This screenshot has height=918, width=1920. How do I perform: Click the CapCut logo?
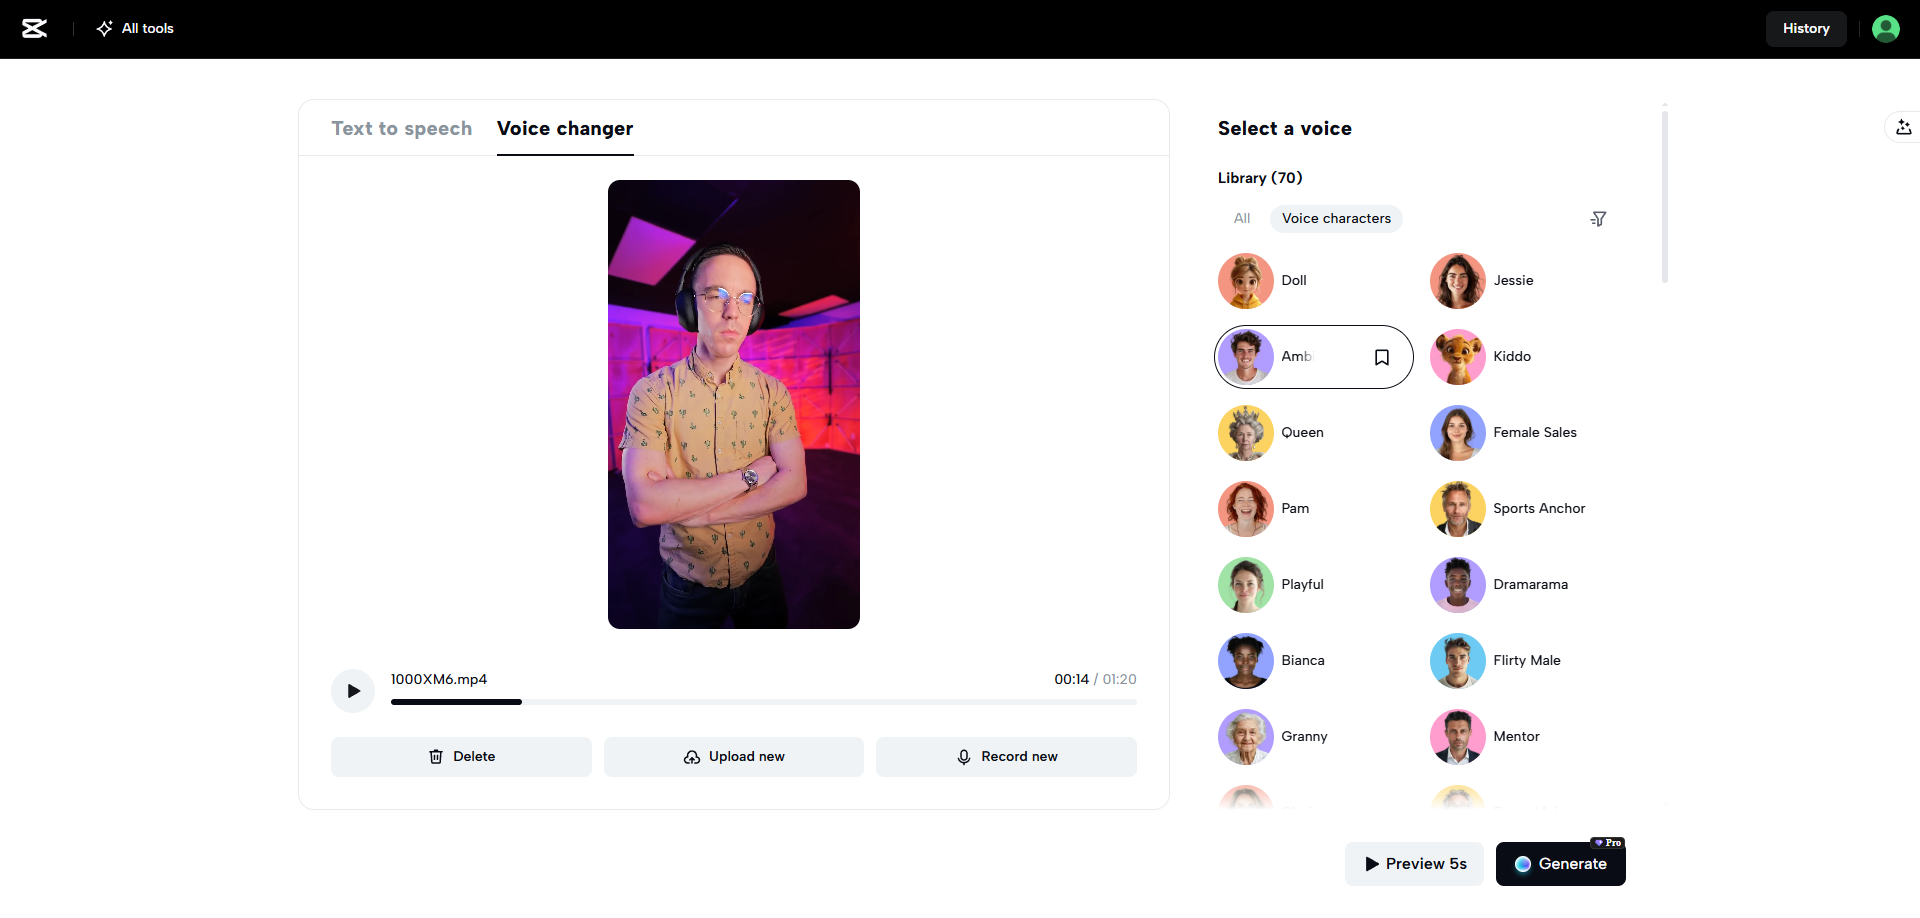34,28
